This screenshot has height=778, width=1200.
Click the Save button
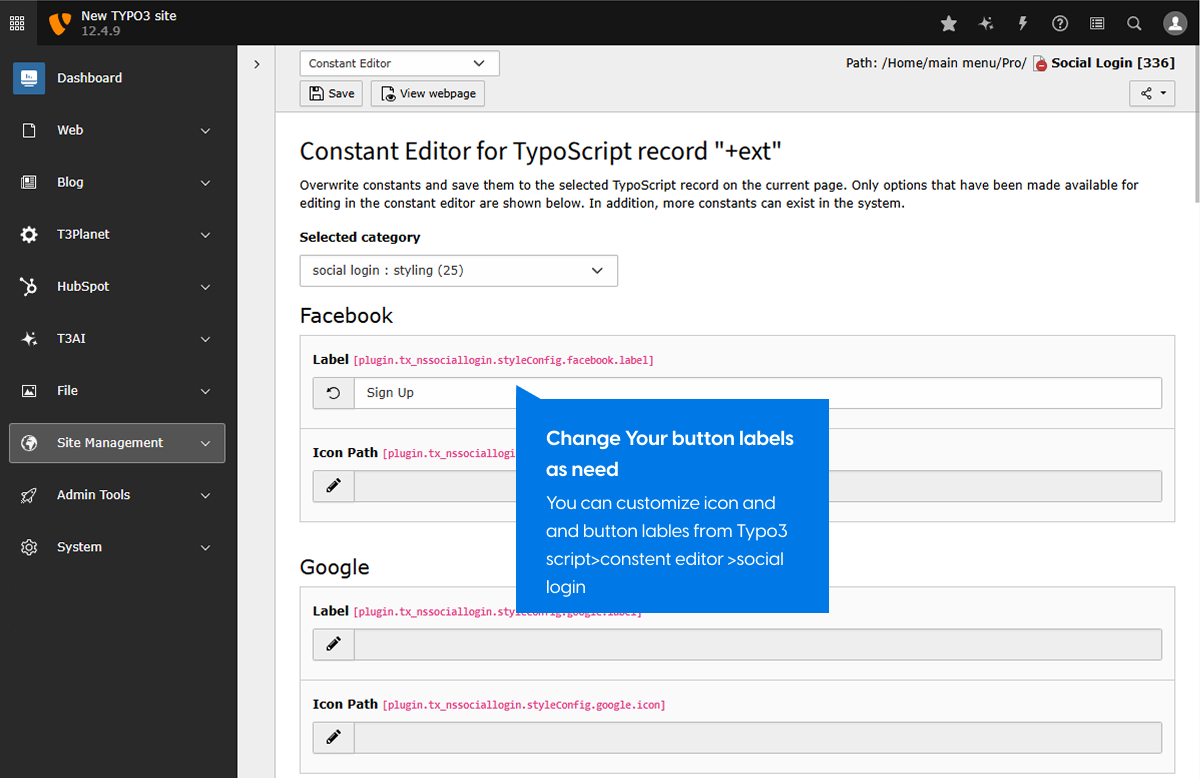[x=331, y=93]
